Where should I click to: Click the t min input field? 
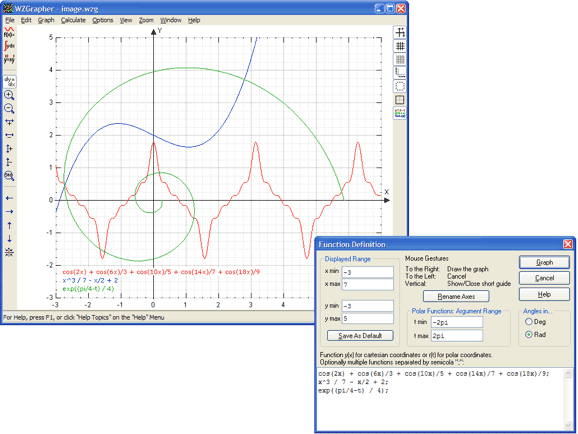(457, 322)
